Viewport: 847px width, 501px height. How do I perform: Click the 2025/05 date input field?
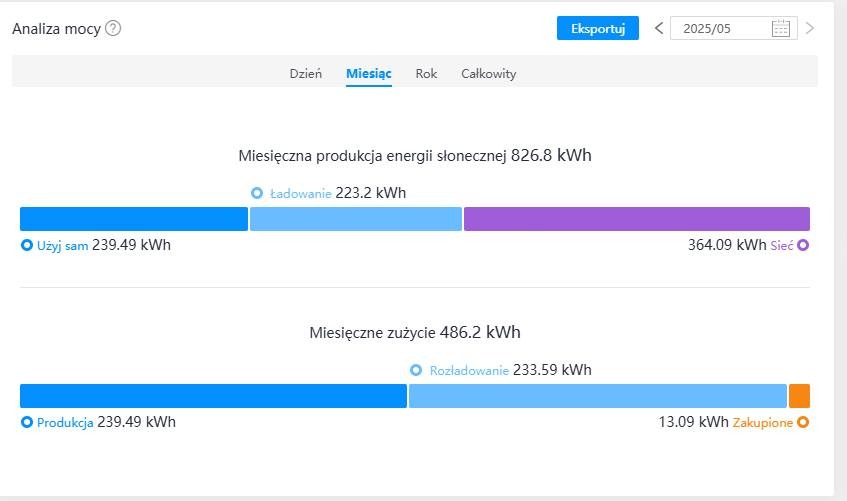pyautogui.click(x=734, y=28)
